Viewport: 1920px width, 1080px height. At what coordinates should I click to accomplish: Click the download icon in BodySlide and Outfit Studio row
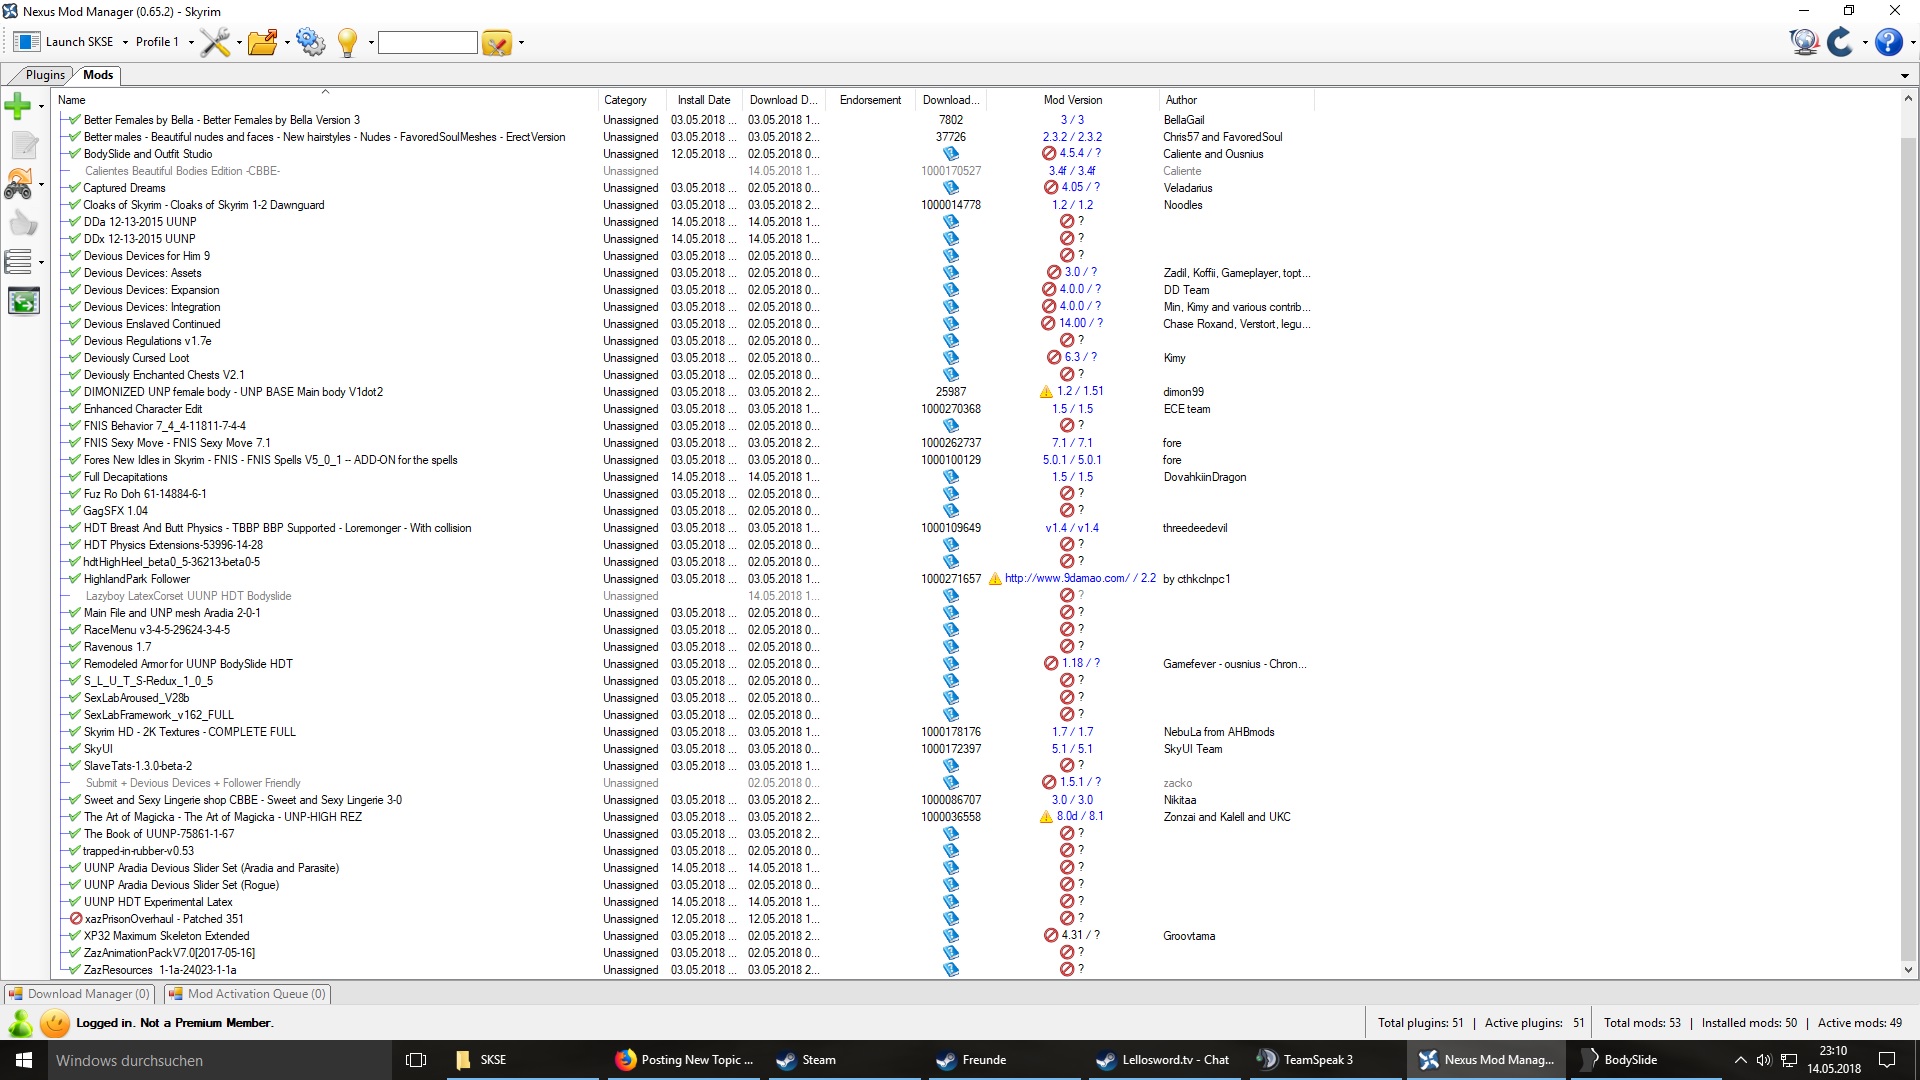coord(951,154)
